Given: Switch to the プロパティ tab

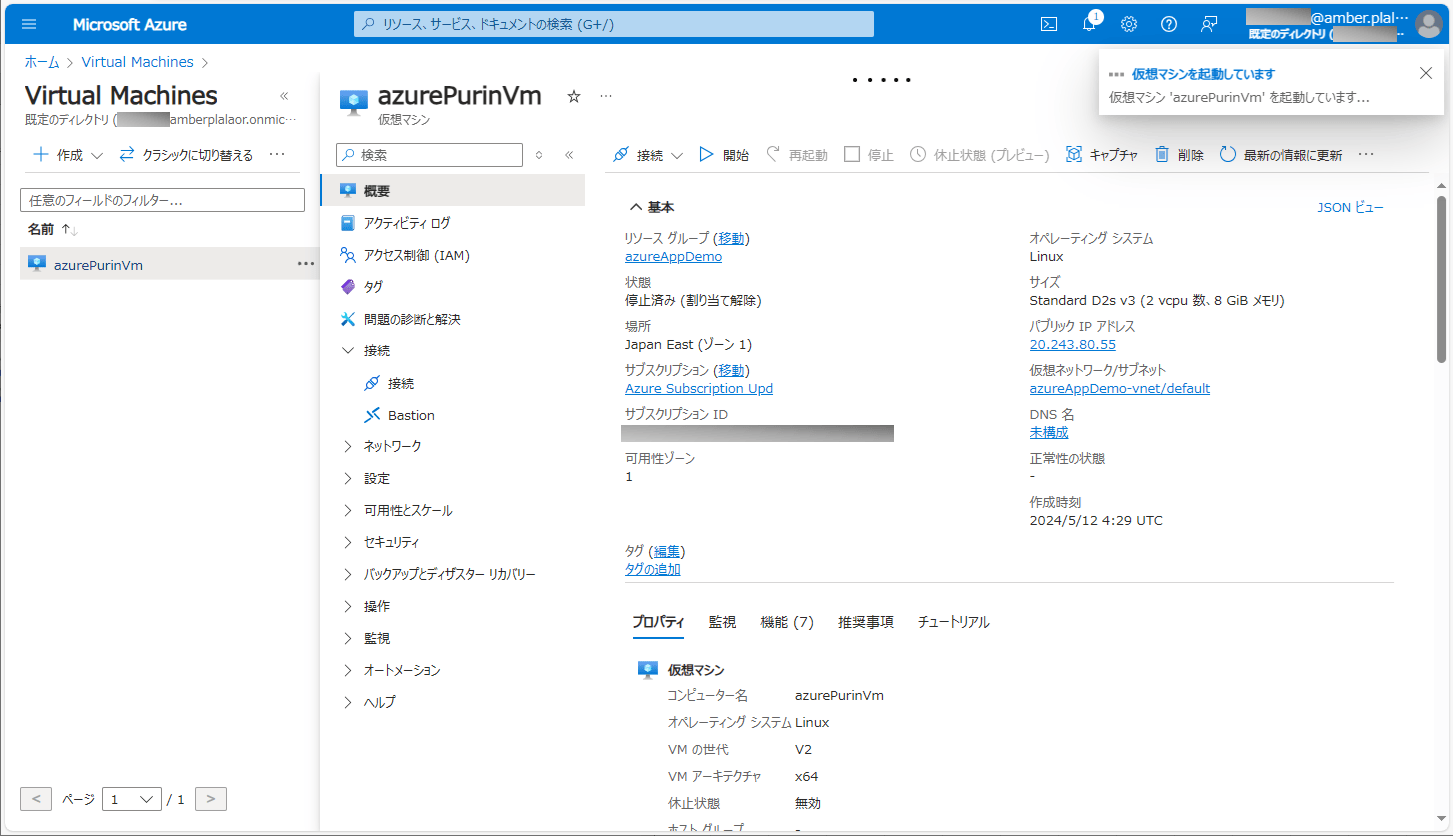Looking at the screenshot, I should point(658,622).
